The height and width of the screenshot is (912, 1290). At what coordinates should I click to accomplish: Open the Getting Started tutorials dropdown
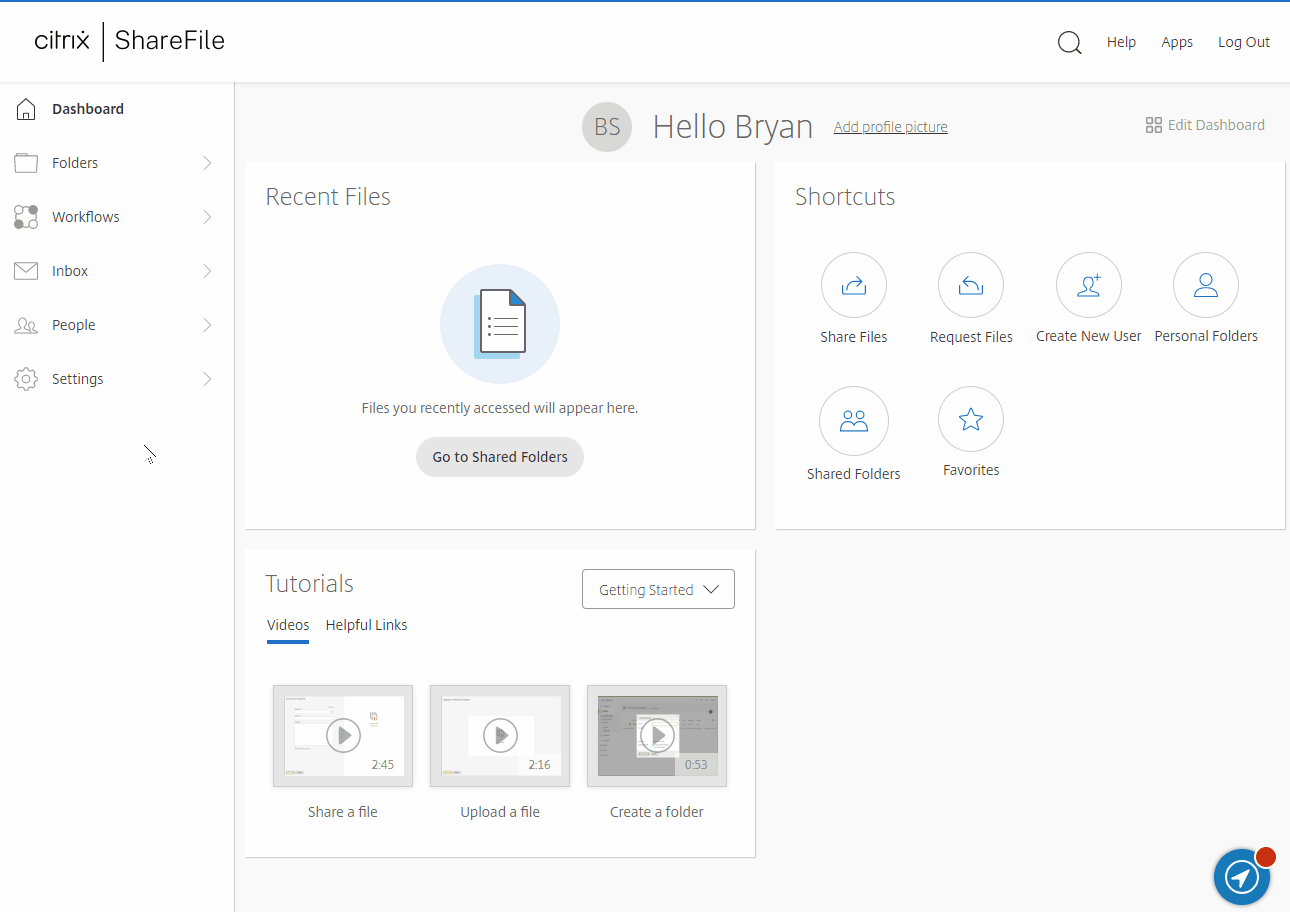point(658,589)
